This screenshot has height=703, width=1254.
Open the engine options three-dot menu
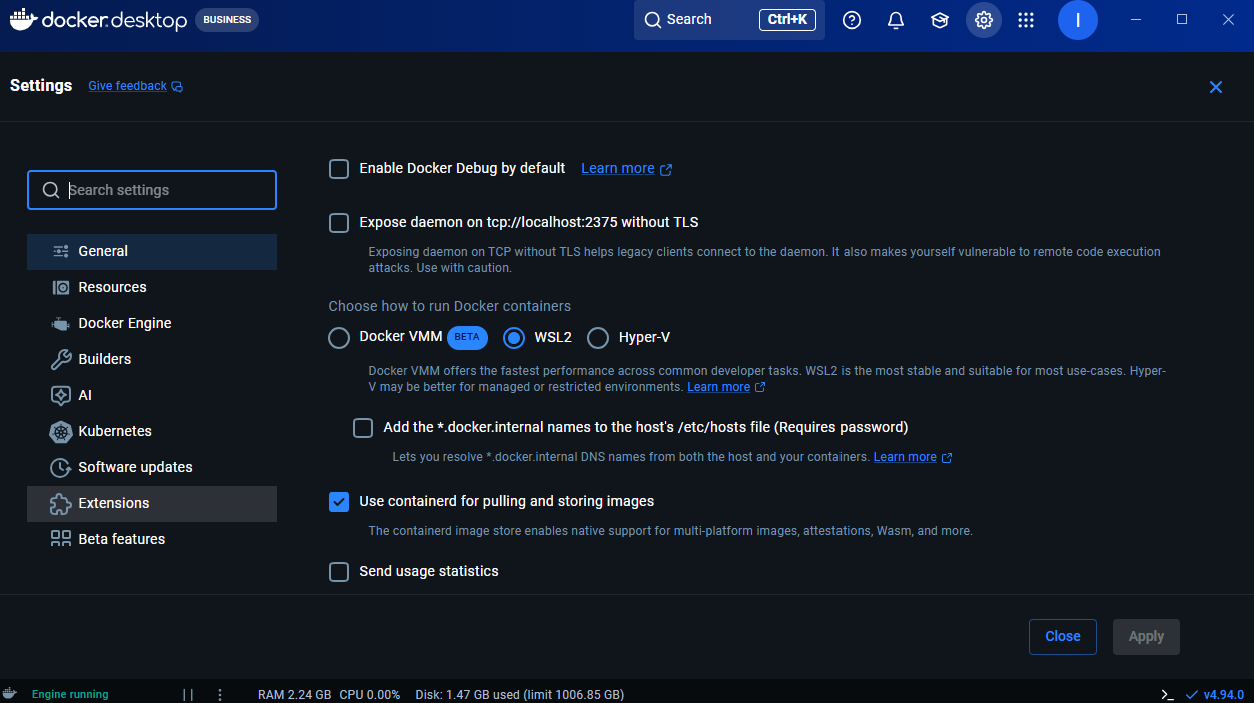[x=220, y=694]
